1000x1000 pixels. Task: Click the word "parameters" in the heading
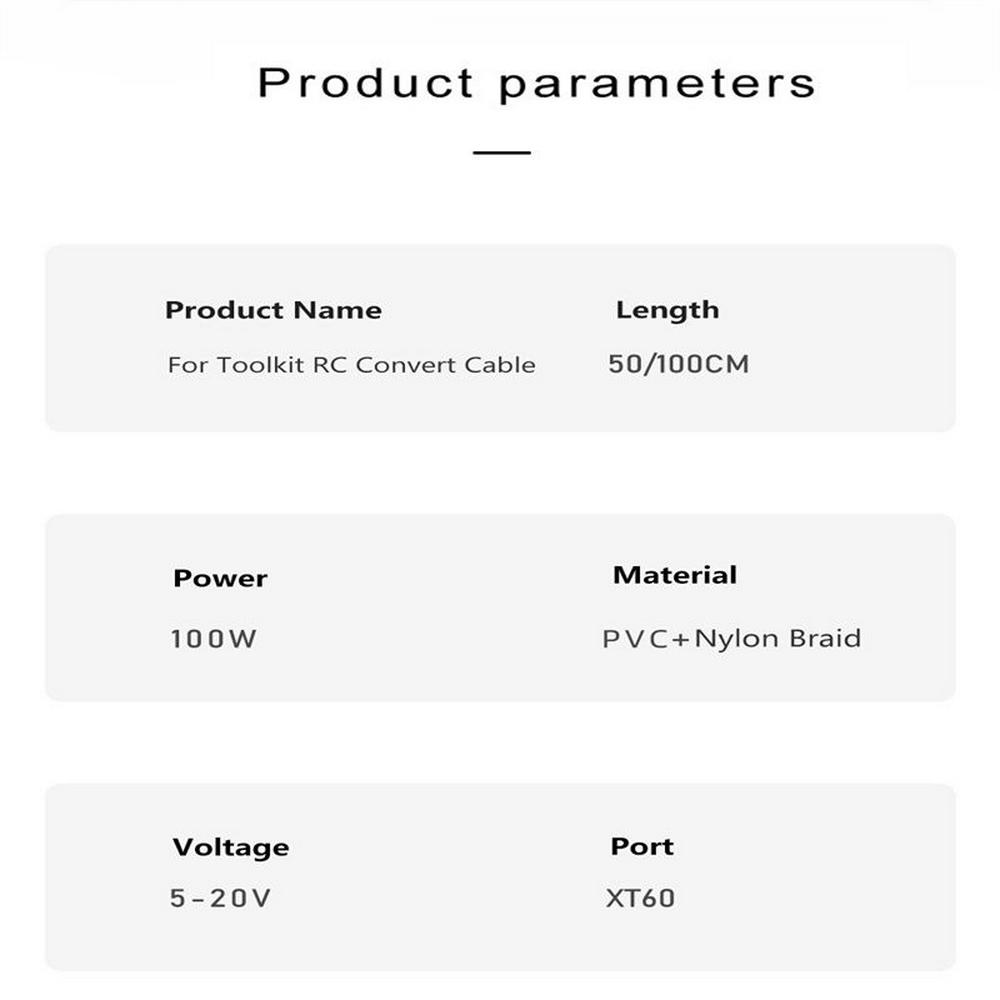pyautogui.click(x=657, y=84)
